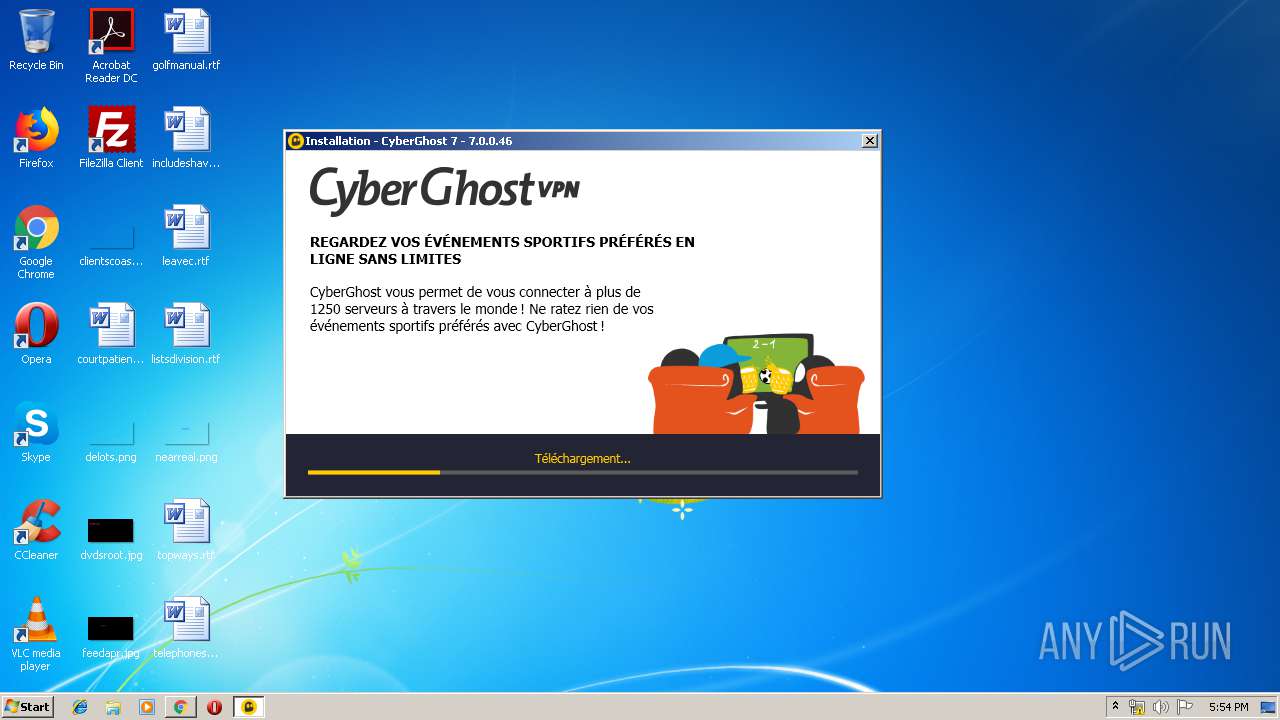The image size is (1280, 720).
Task: Click the 5:54 PM taskbar clock
Action: coord(1228,707)
